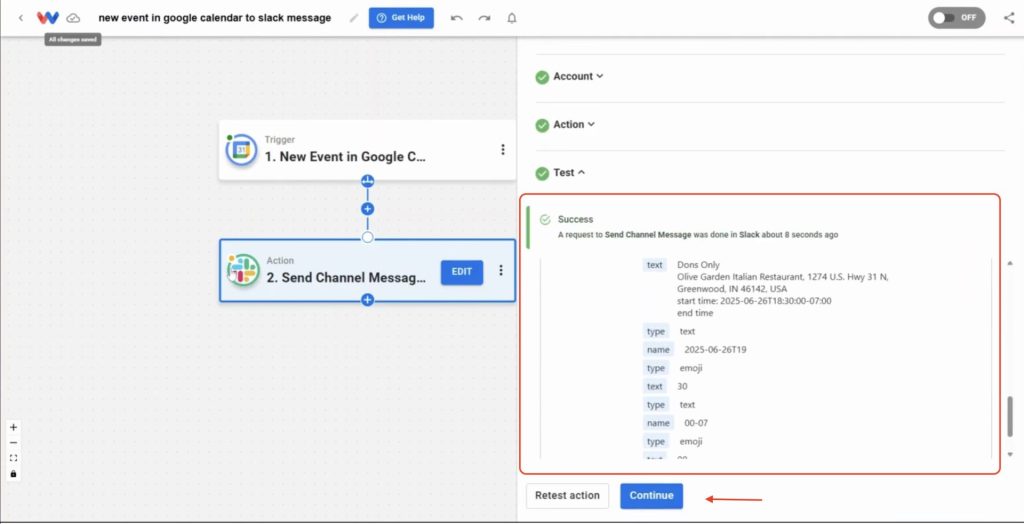Screen dimensions: 1024x524
Task: Select the trigger card New Event in Google C...
Action: click(x=367, y=150)
